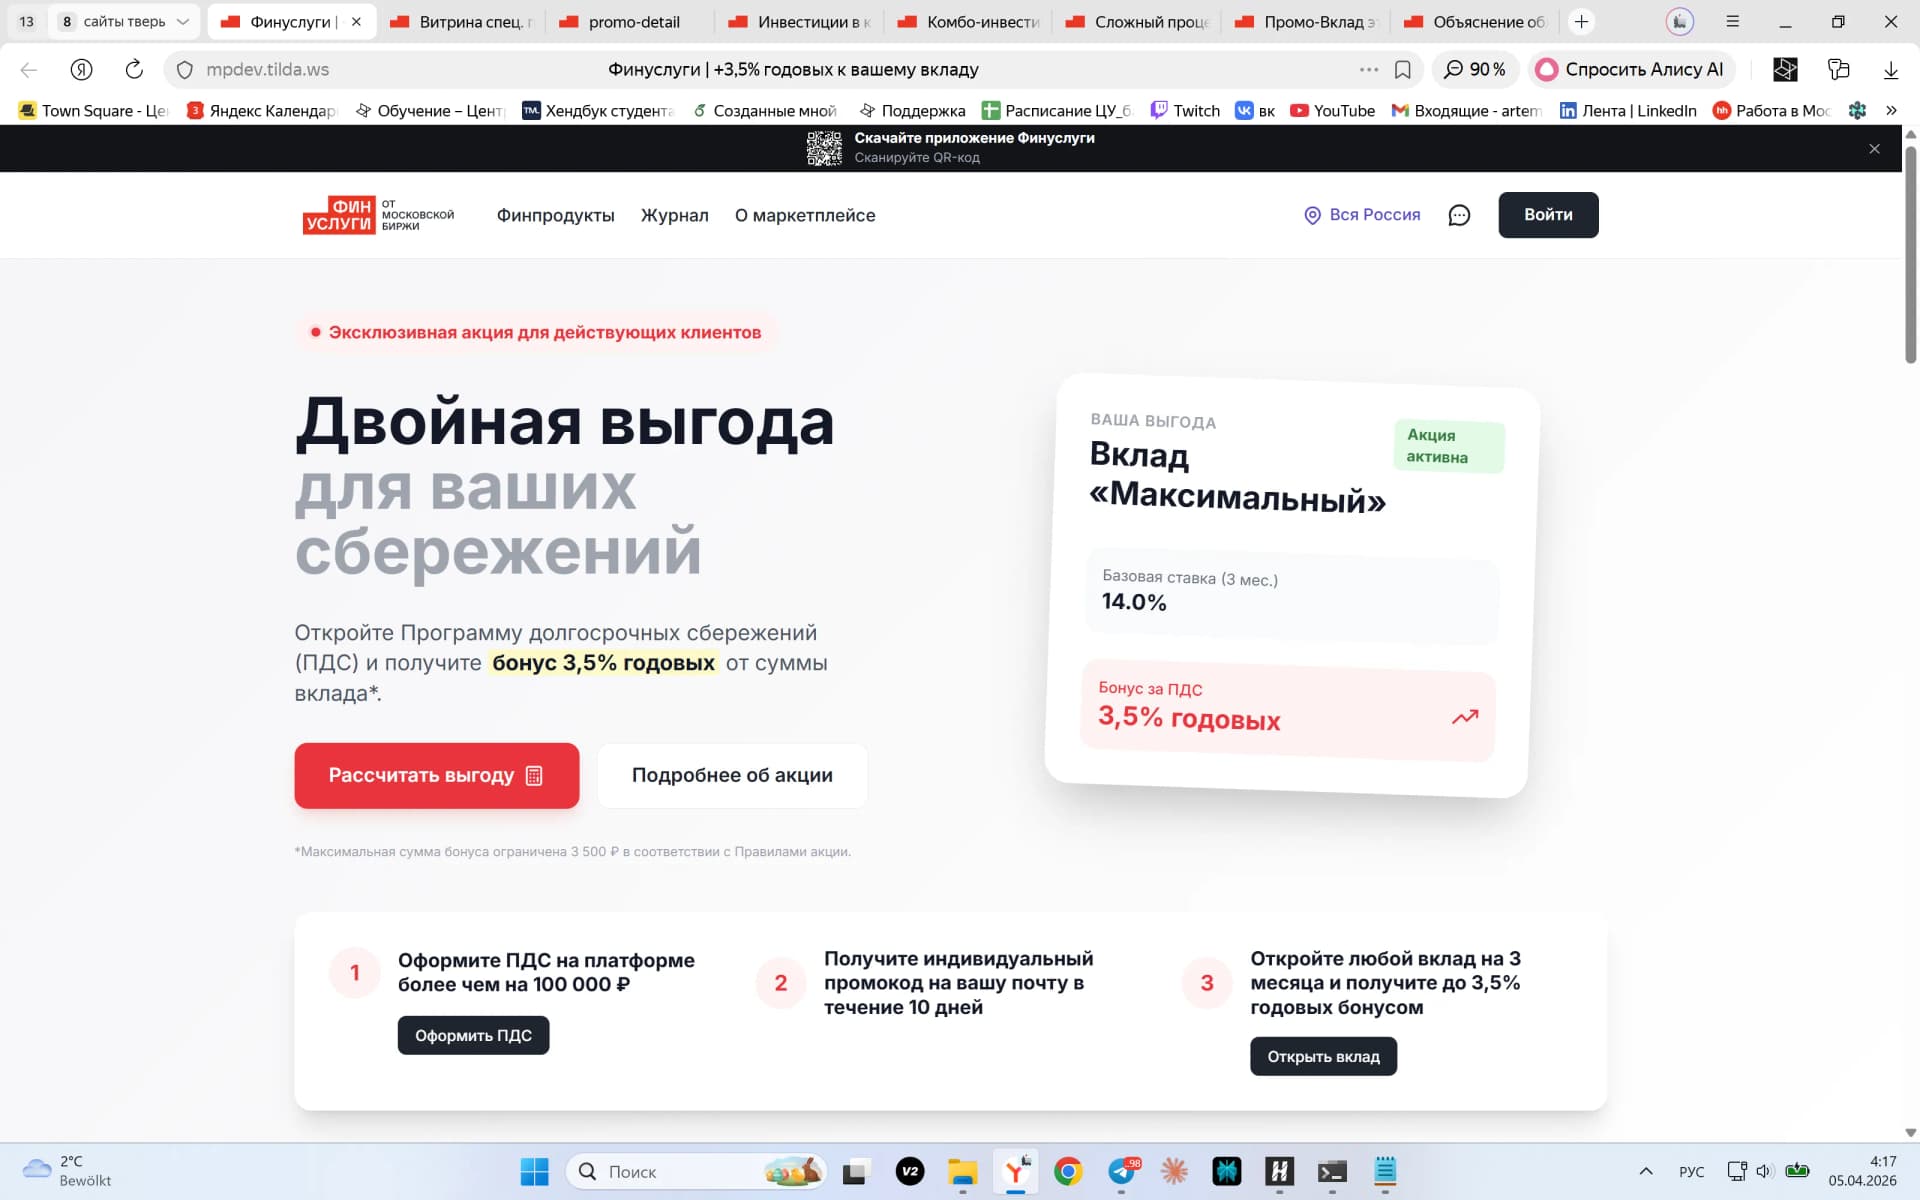The width and height of the screenshot is (1920, 1200).
Task: Click the Войти button
Action: [x=1548, y=215]
